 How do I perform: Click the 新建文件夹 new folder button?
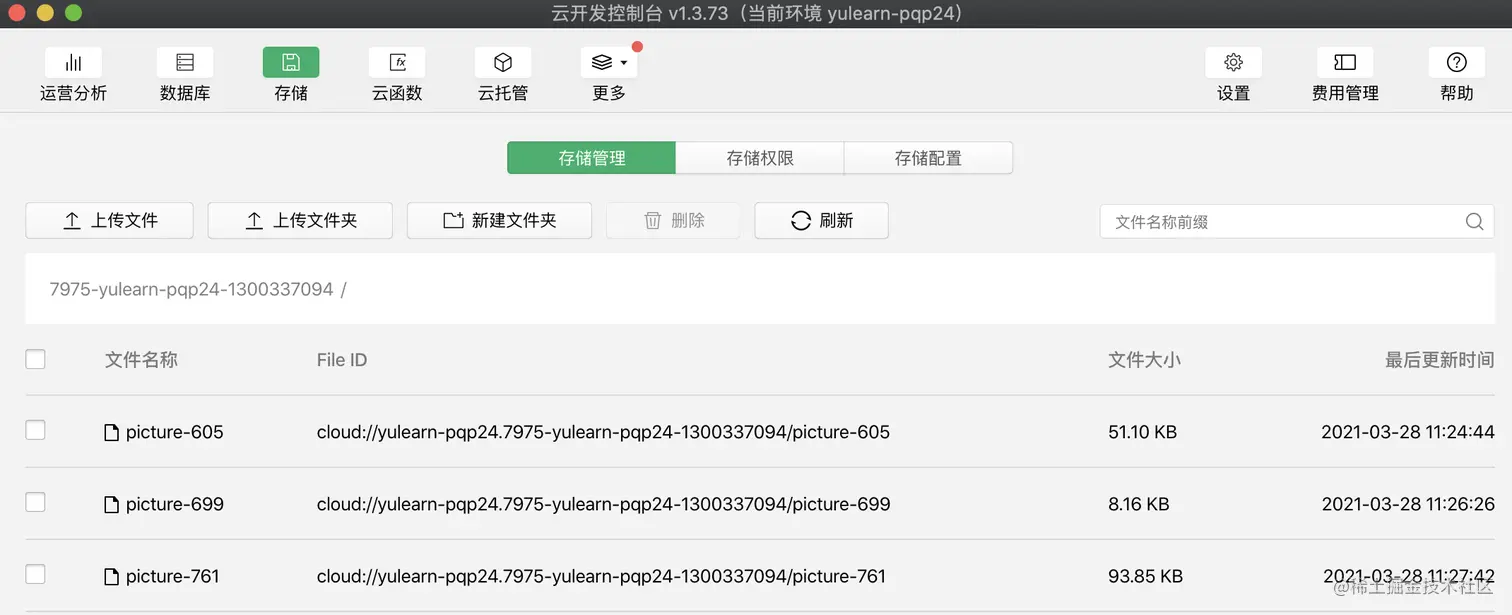(x=499, y=221)
